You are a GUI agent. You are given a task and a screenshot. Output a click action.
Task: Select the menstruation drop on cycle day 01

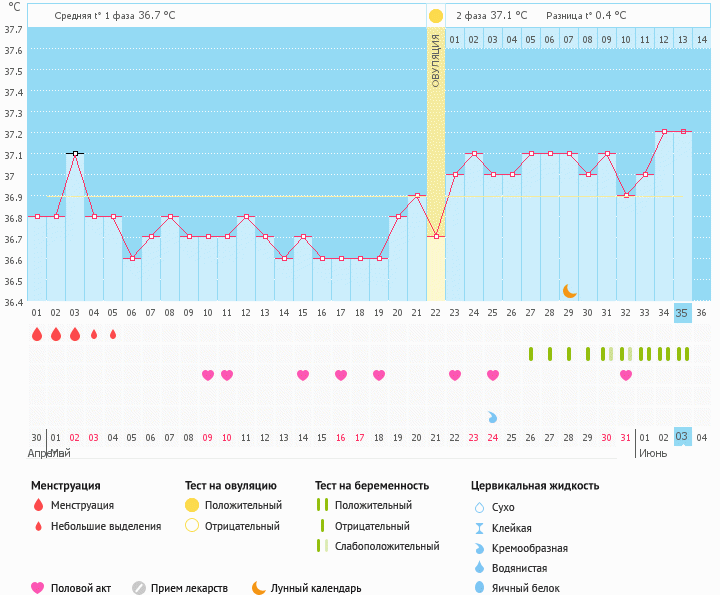point(37,334)
